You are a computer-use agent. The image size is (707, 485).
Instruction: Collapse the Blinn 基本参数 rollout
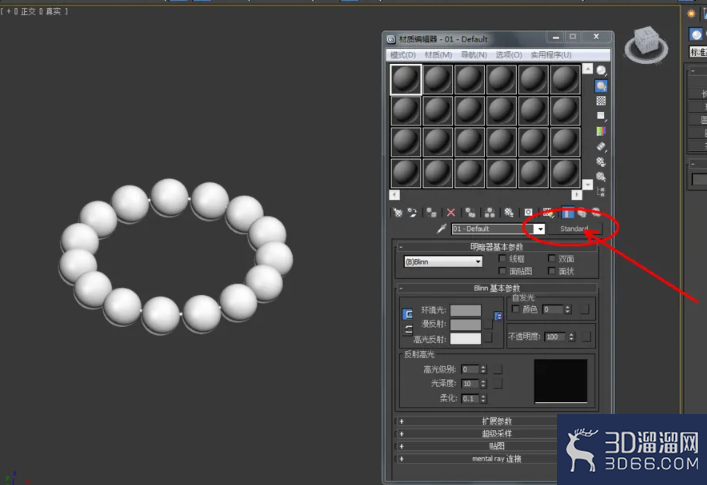tap(496, 288)
